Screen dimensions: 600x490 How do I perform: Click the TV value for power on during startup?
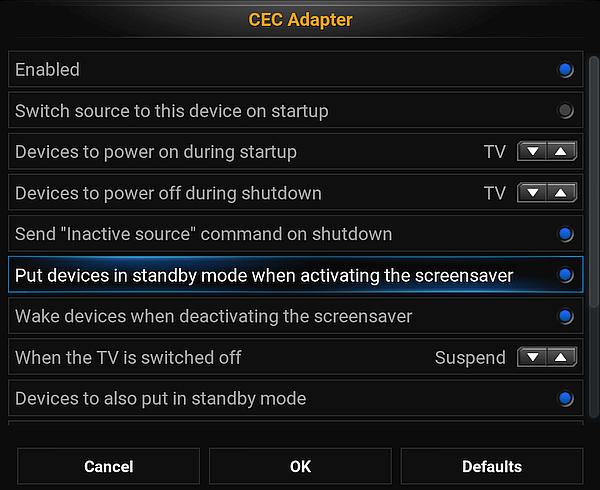pos(495,152)
